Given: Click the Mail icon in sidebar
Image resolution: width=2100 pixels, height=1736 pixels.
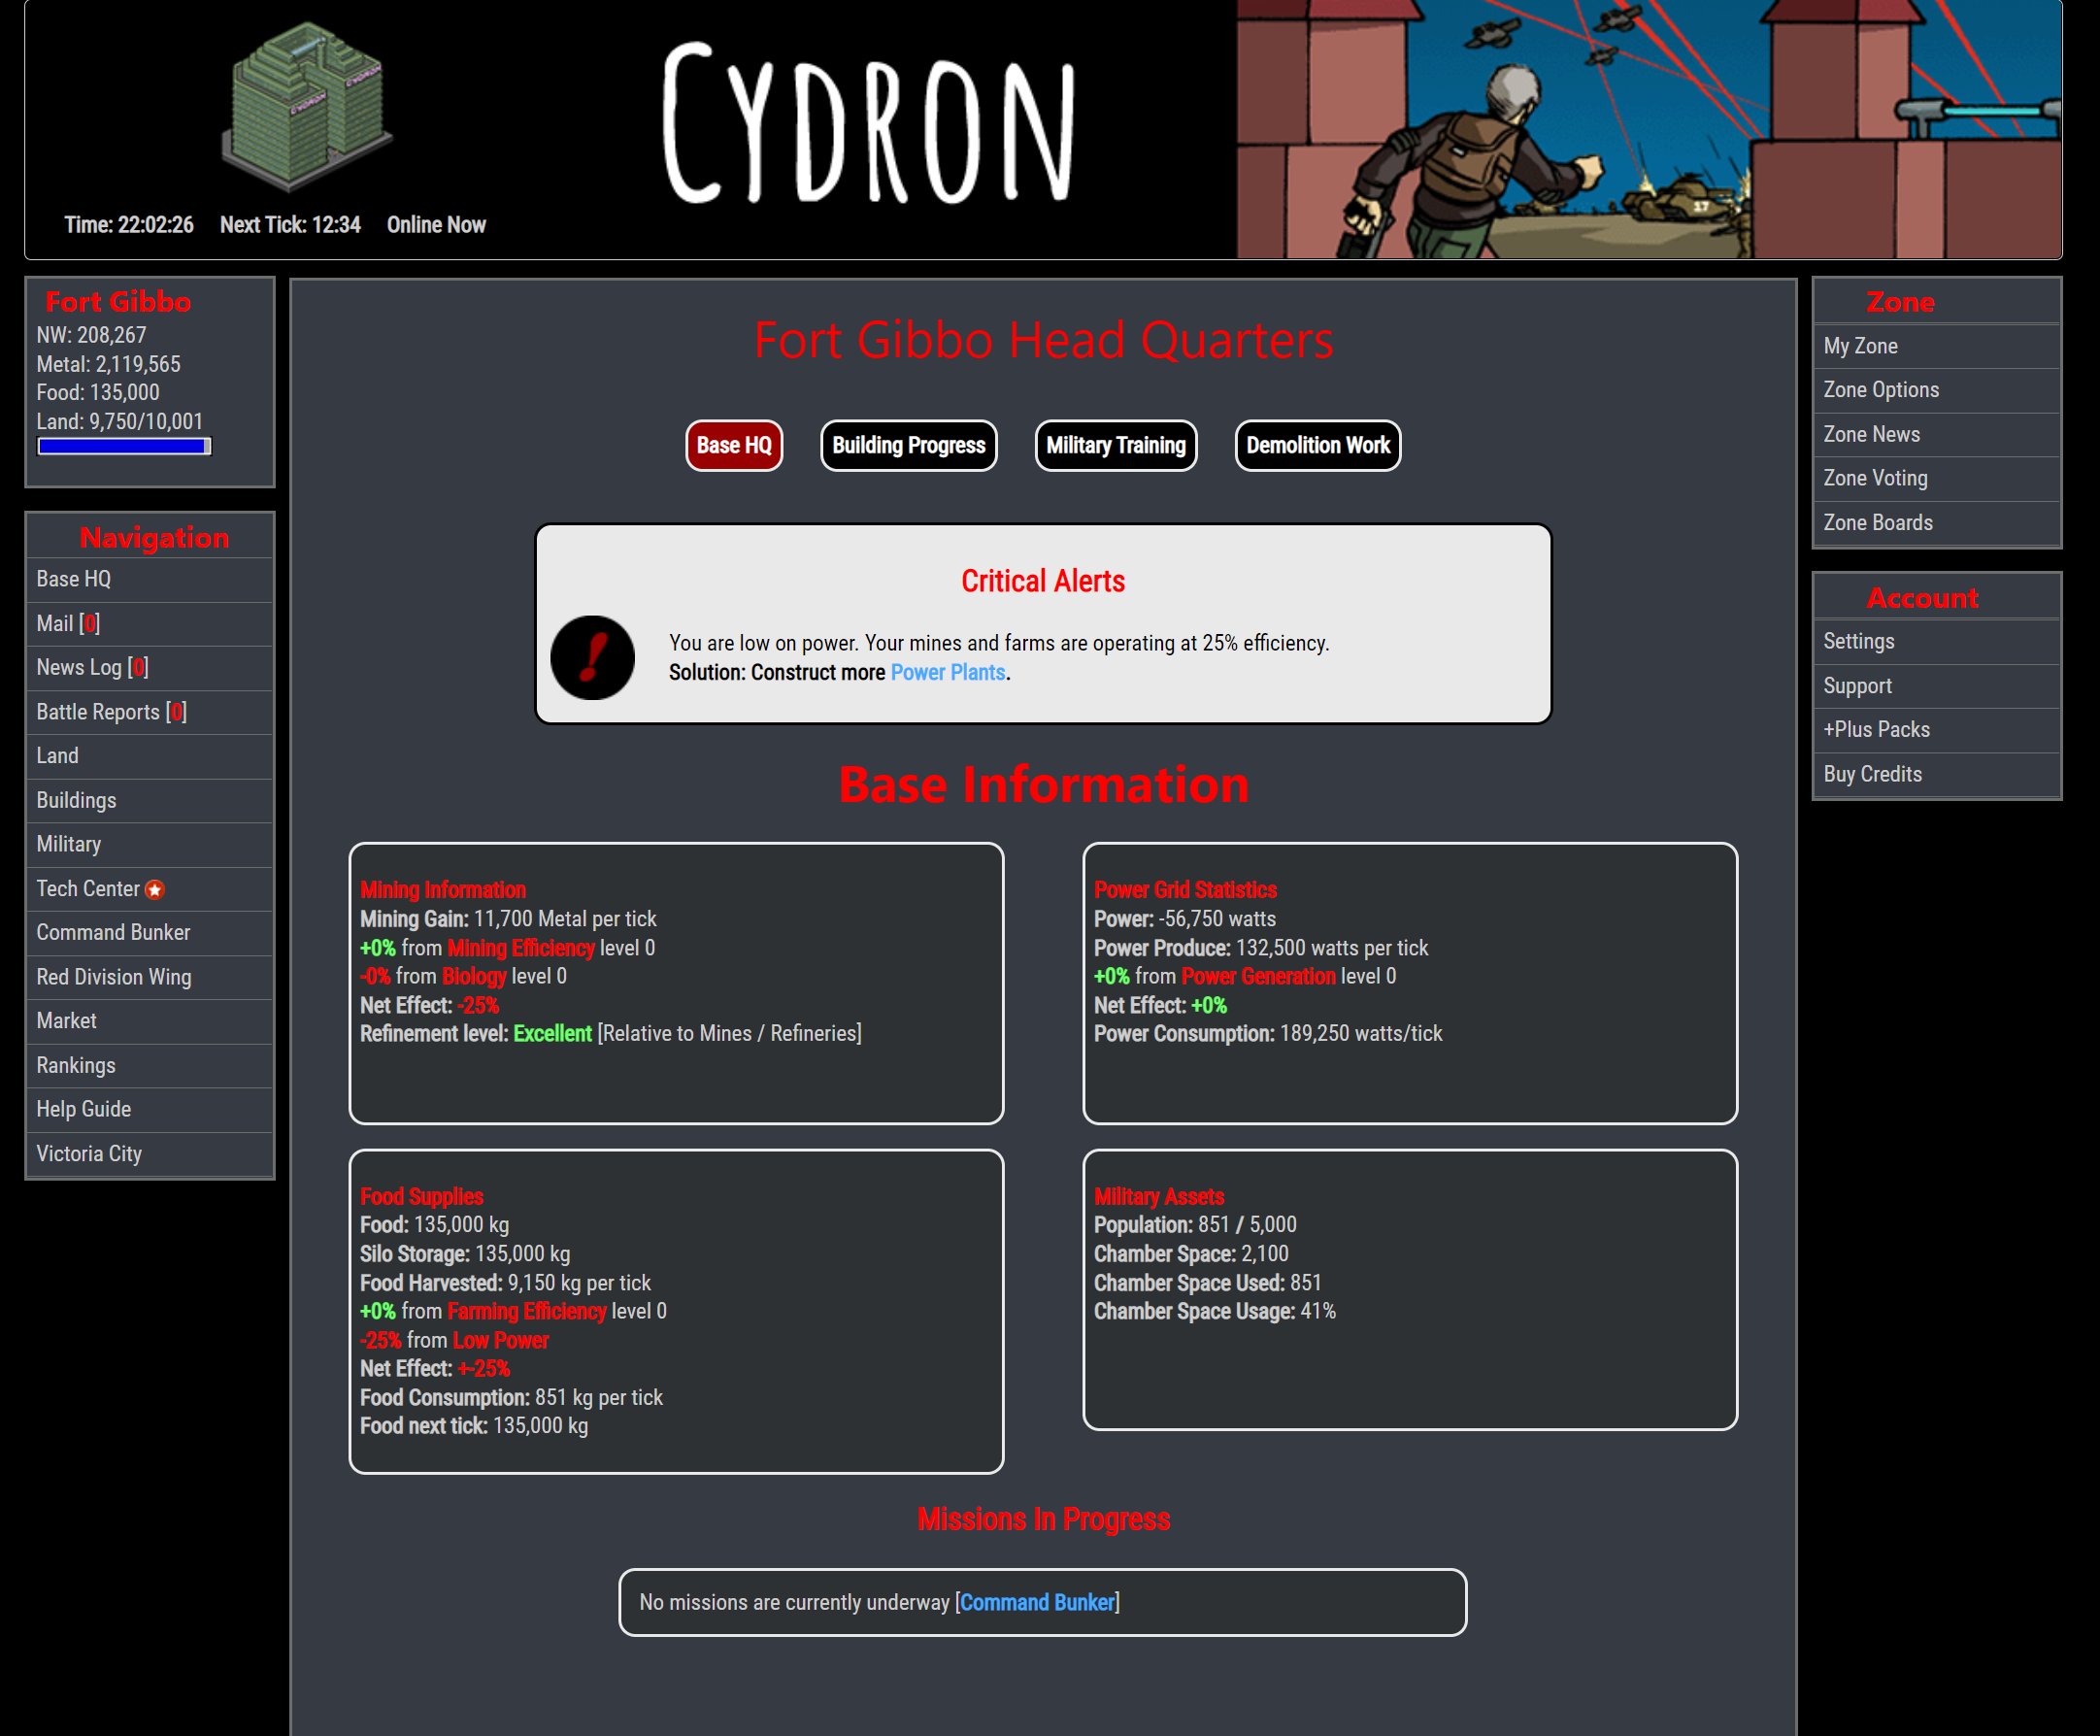Looking at the screenshot, I should (x=70, y=621).
